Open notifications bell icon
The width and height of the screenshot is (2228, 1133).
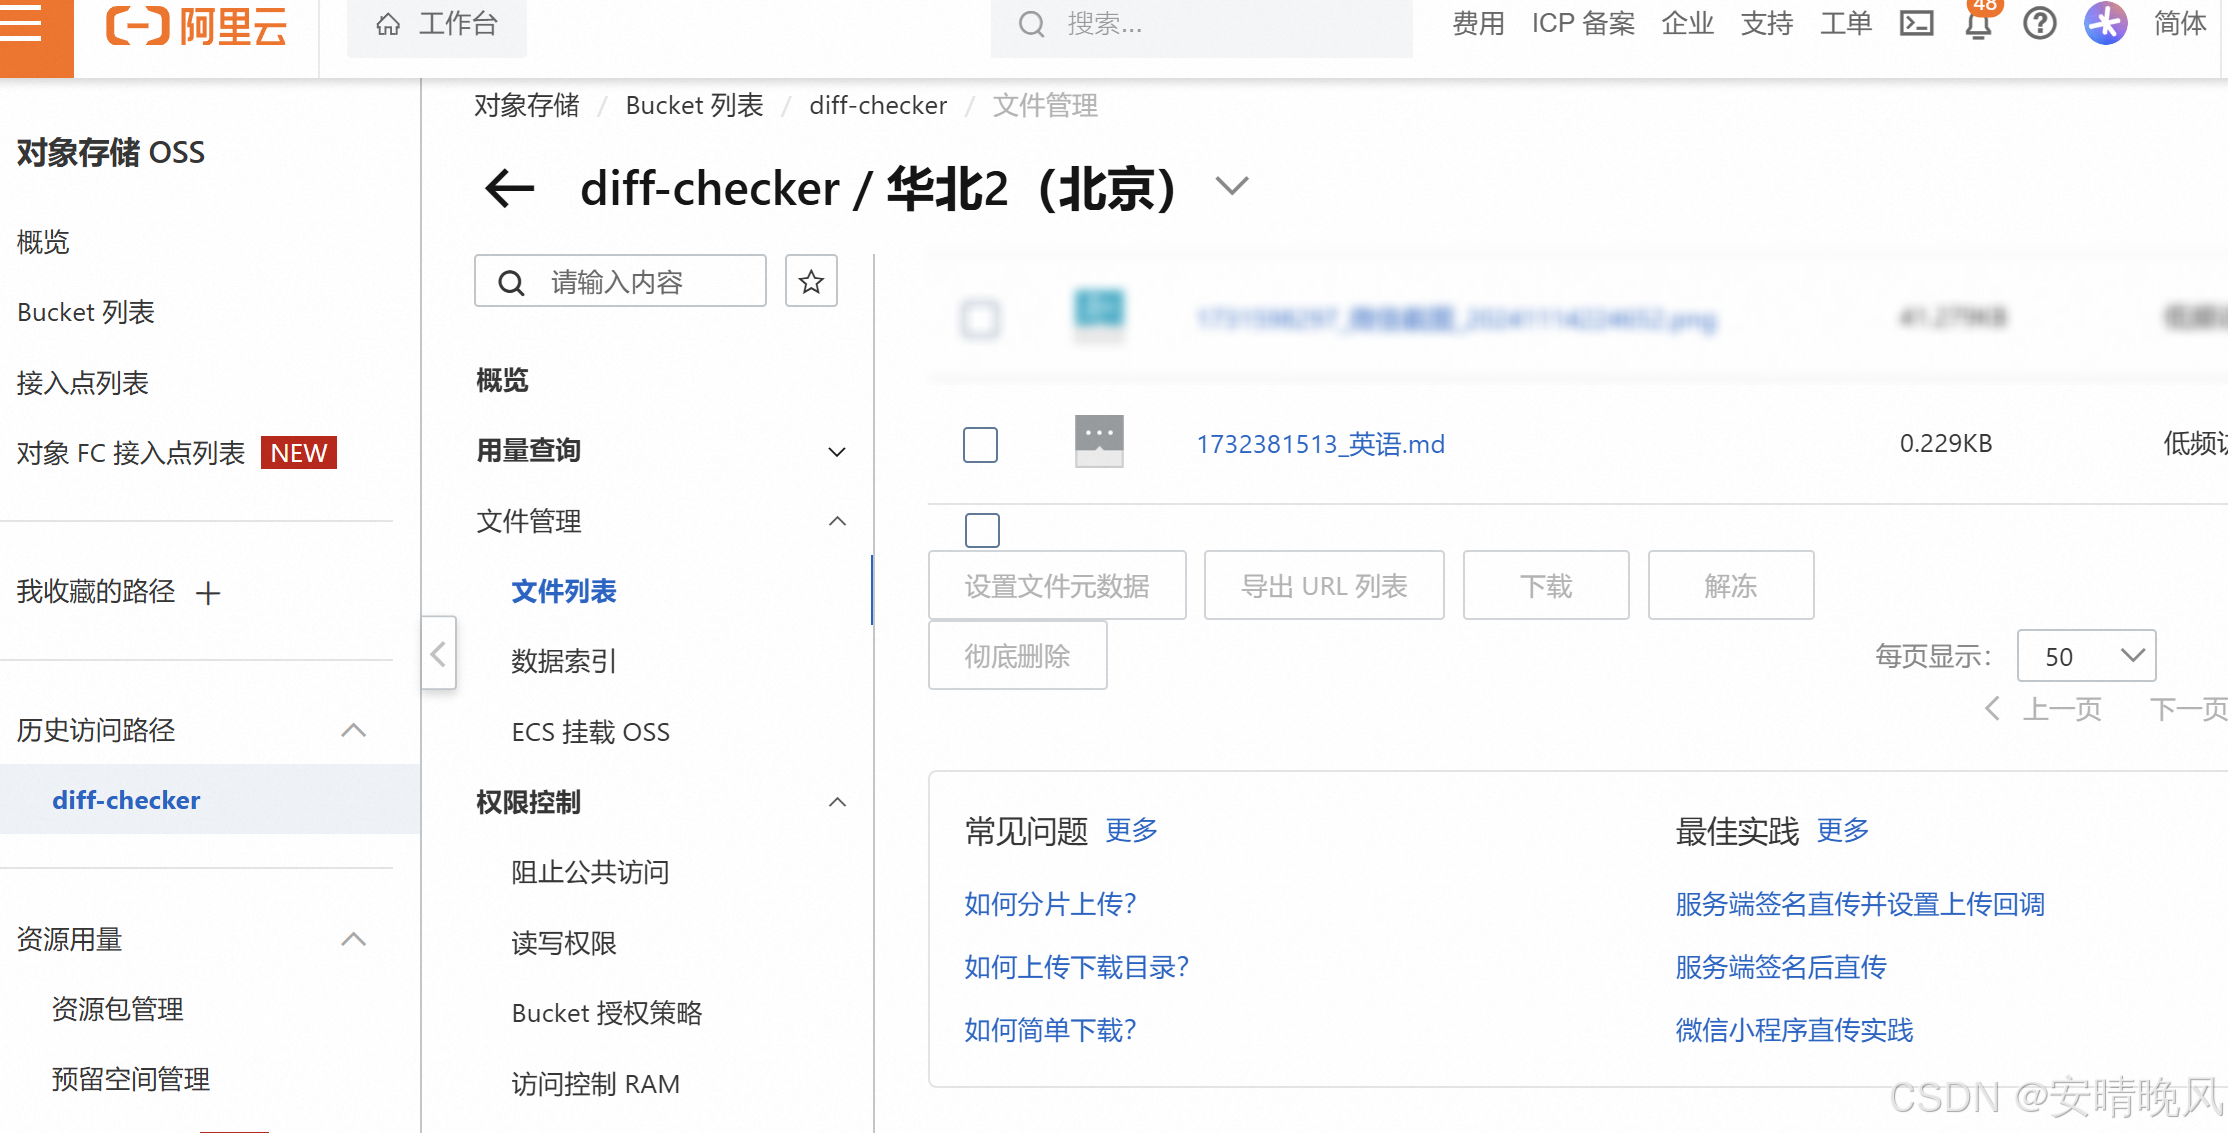1978,25
